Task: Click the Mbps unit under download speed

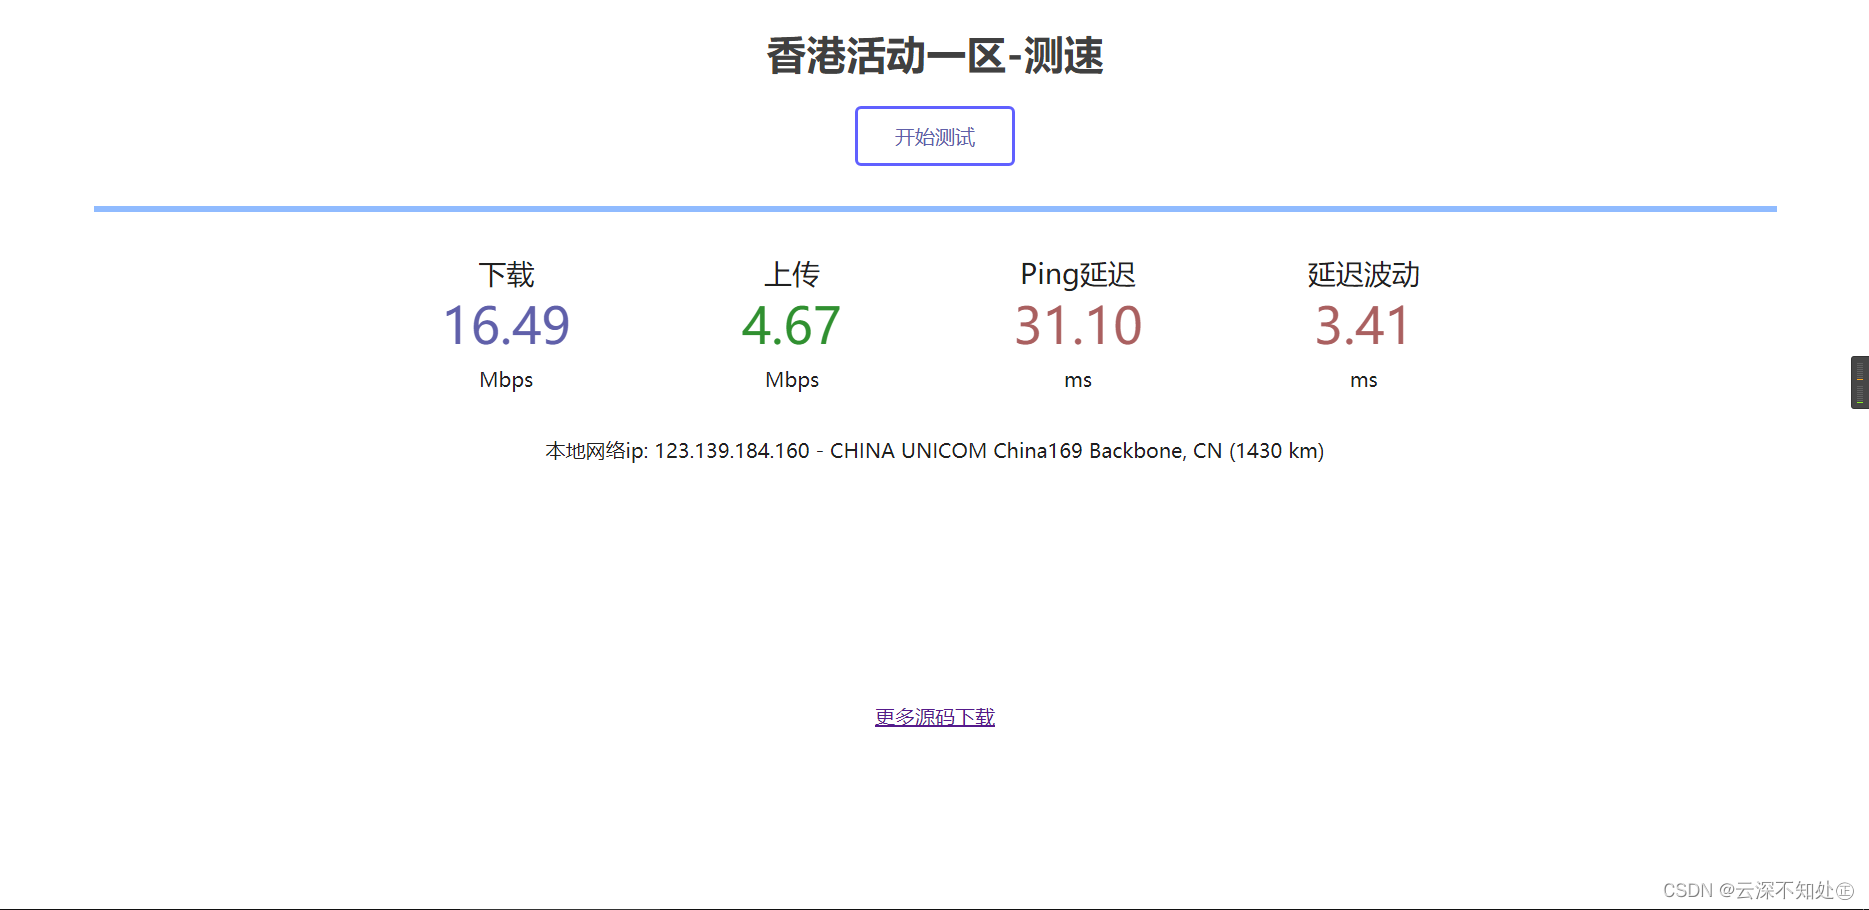Action: coord(506,380)
